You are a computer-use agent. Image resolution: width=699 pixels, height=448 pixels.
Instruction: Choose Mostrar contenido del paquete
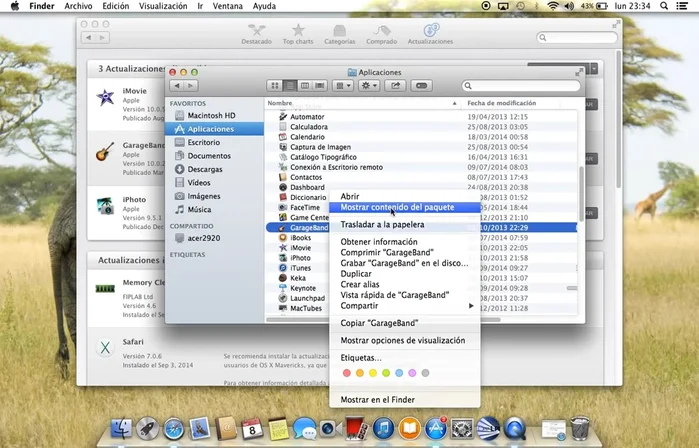tap(397, 207)
